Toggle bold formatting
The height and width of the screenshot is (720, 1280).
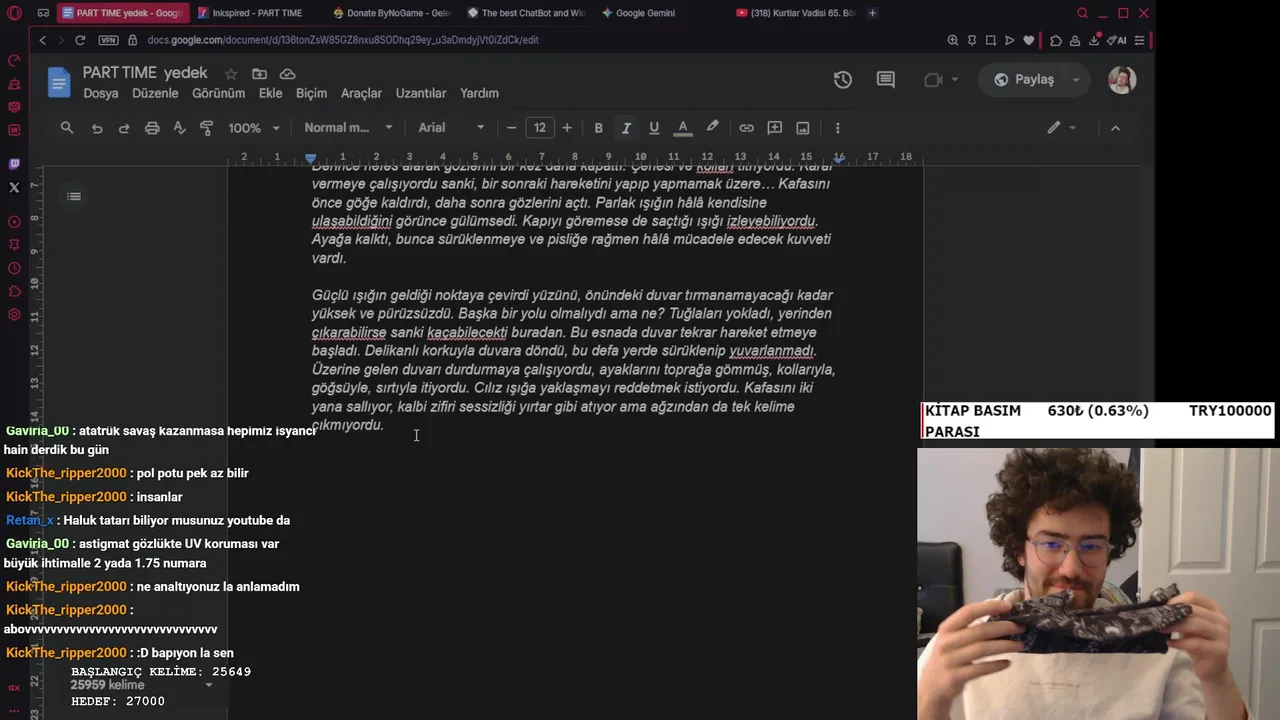click(598, 128)
